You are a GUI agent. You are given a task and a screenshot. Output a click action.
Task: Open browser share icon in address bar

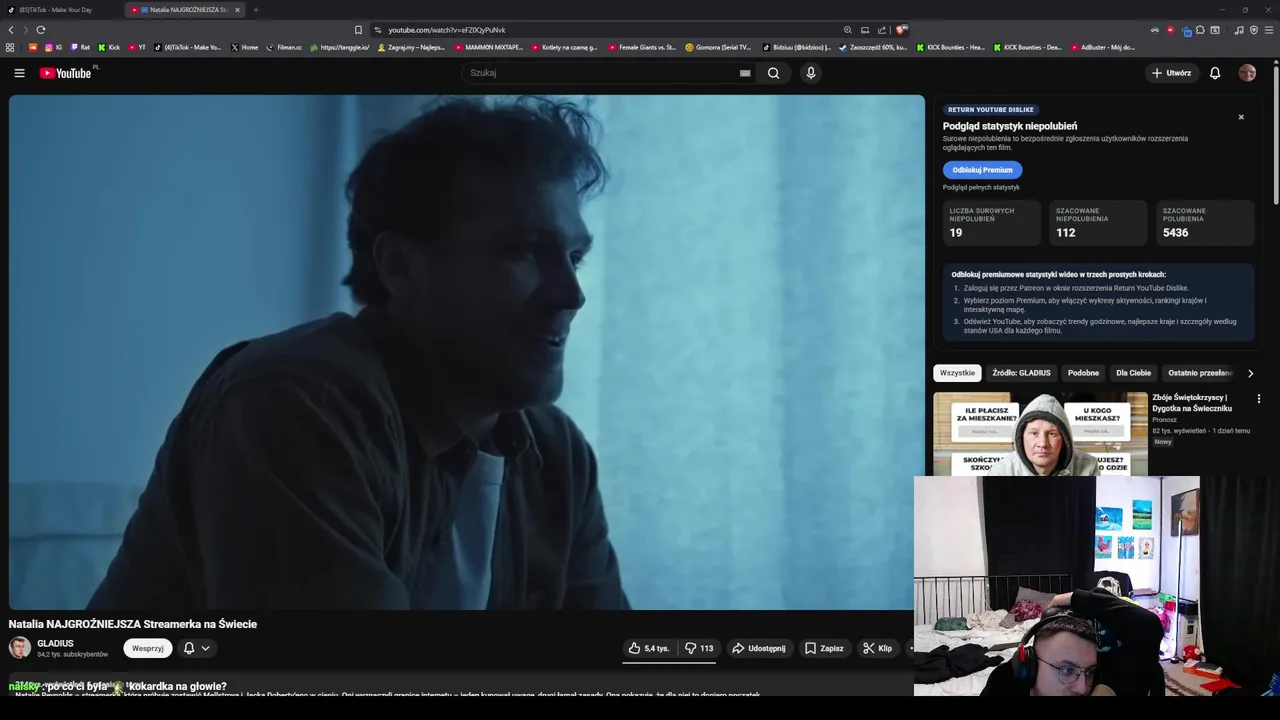[882, 30]
